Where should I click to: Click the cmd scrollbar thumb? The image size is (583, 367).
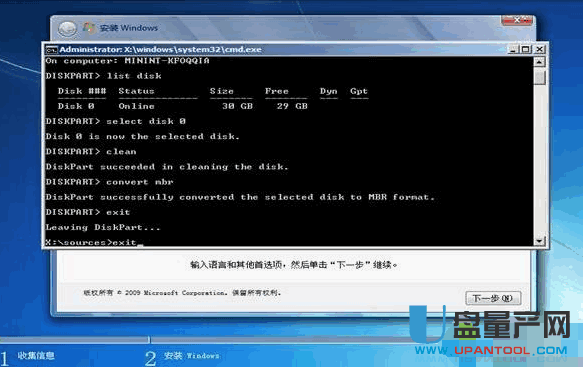coord(539,78)
